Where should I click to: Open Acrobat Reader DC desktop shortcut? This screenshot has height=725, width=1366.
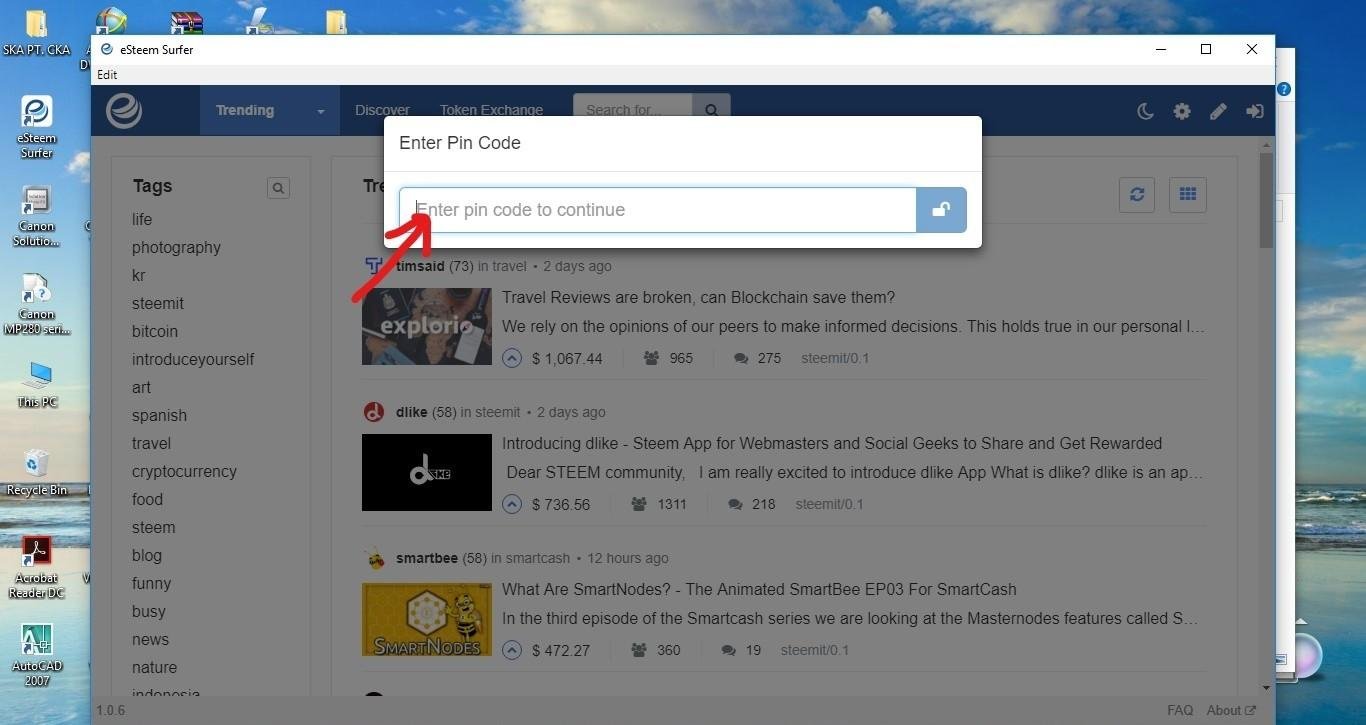(37, 567)
